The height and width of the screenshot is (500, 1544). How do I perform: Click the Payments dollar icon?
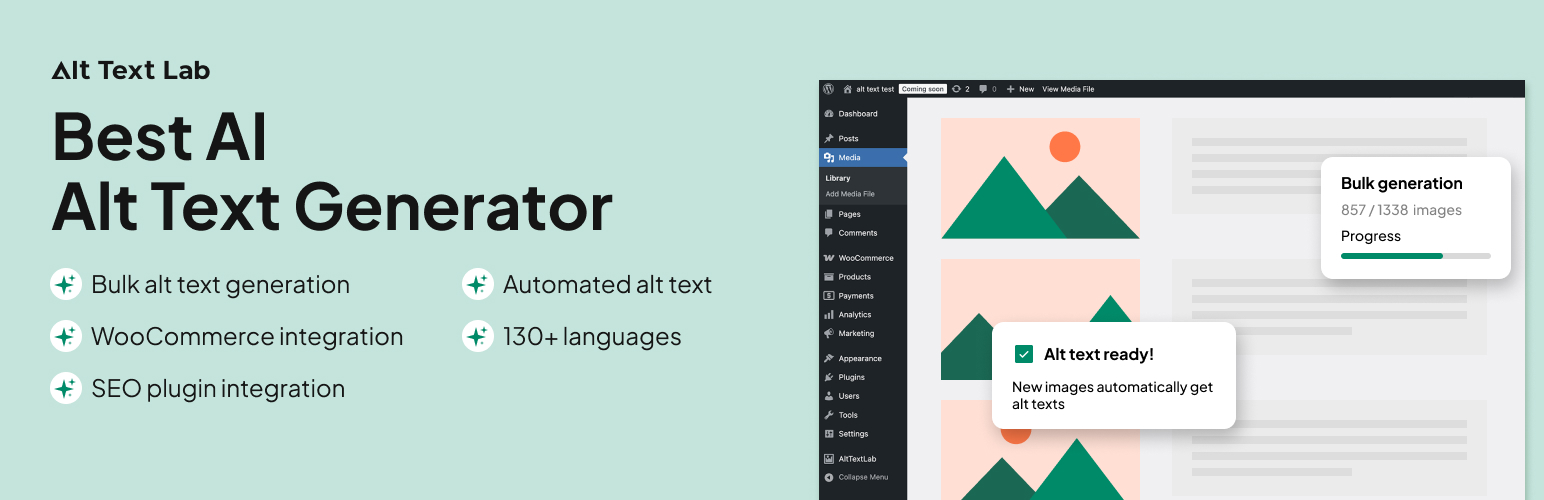829,296
